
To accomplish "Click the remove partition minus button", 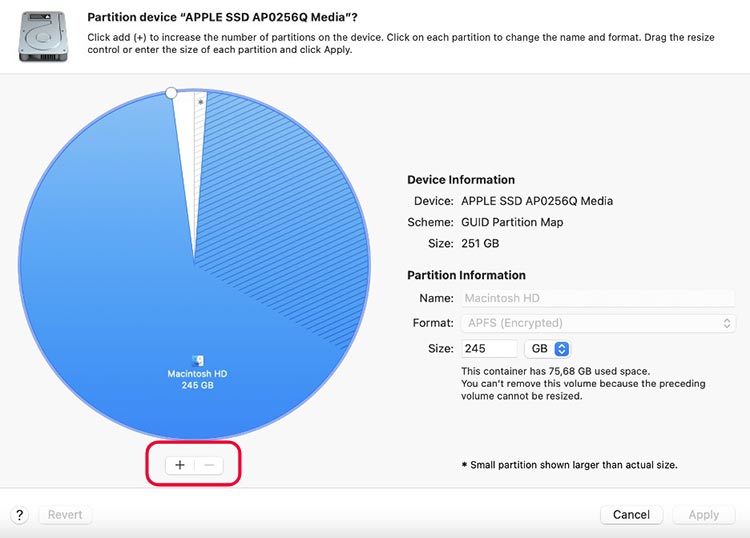I will [x=209, y=465].
